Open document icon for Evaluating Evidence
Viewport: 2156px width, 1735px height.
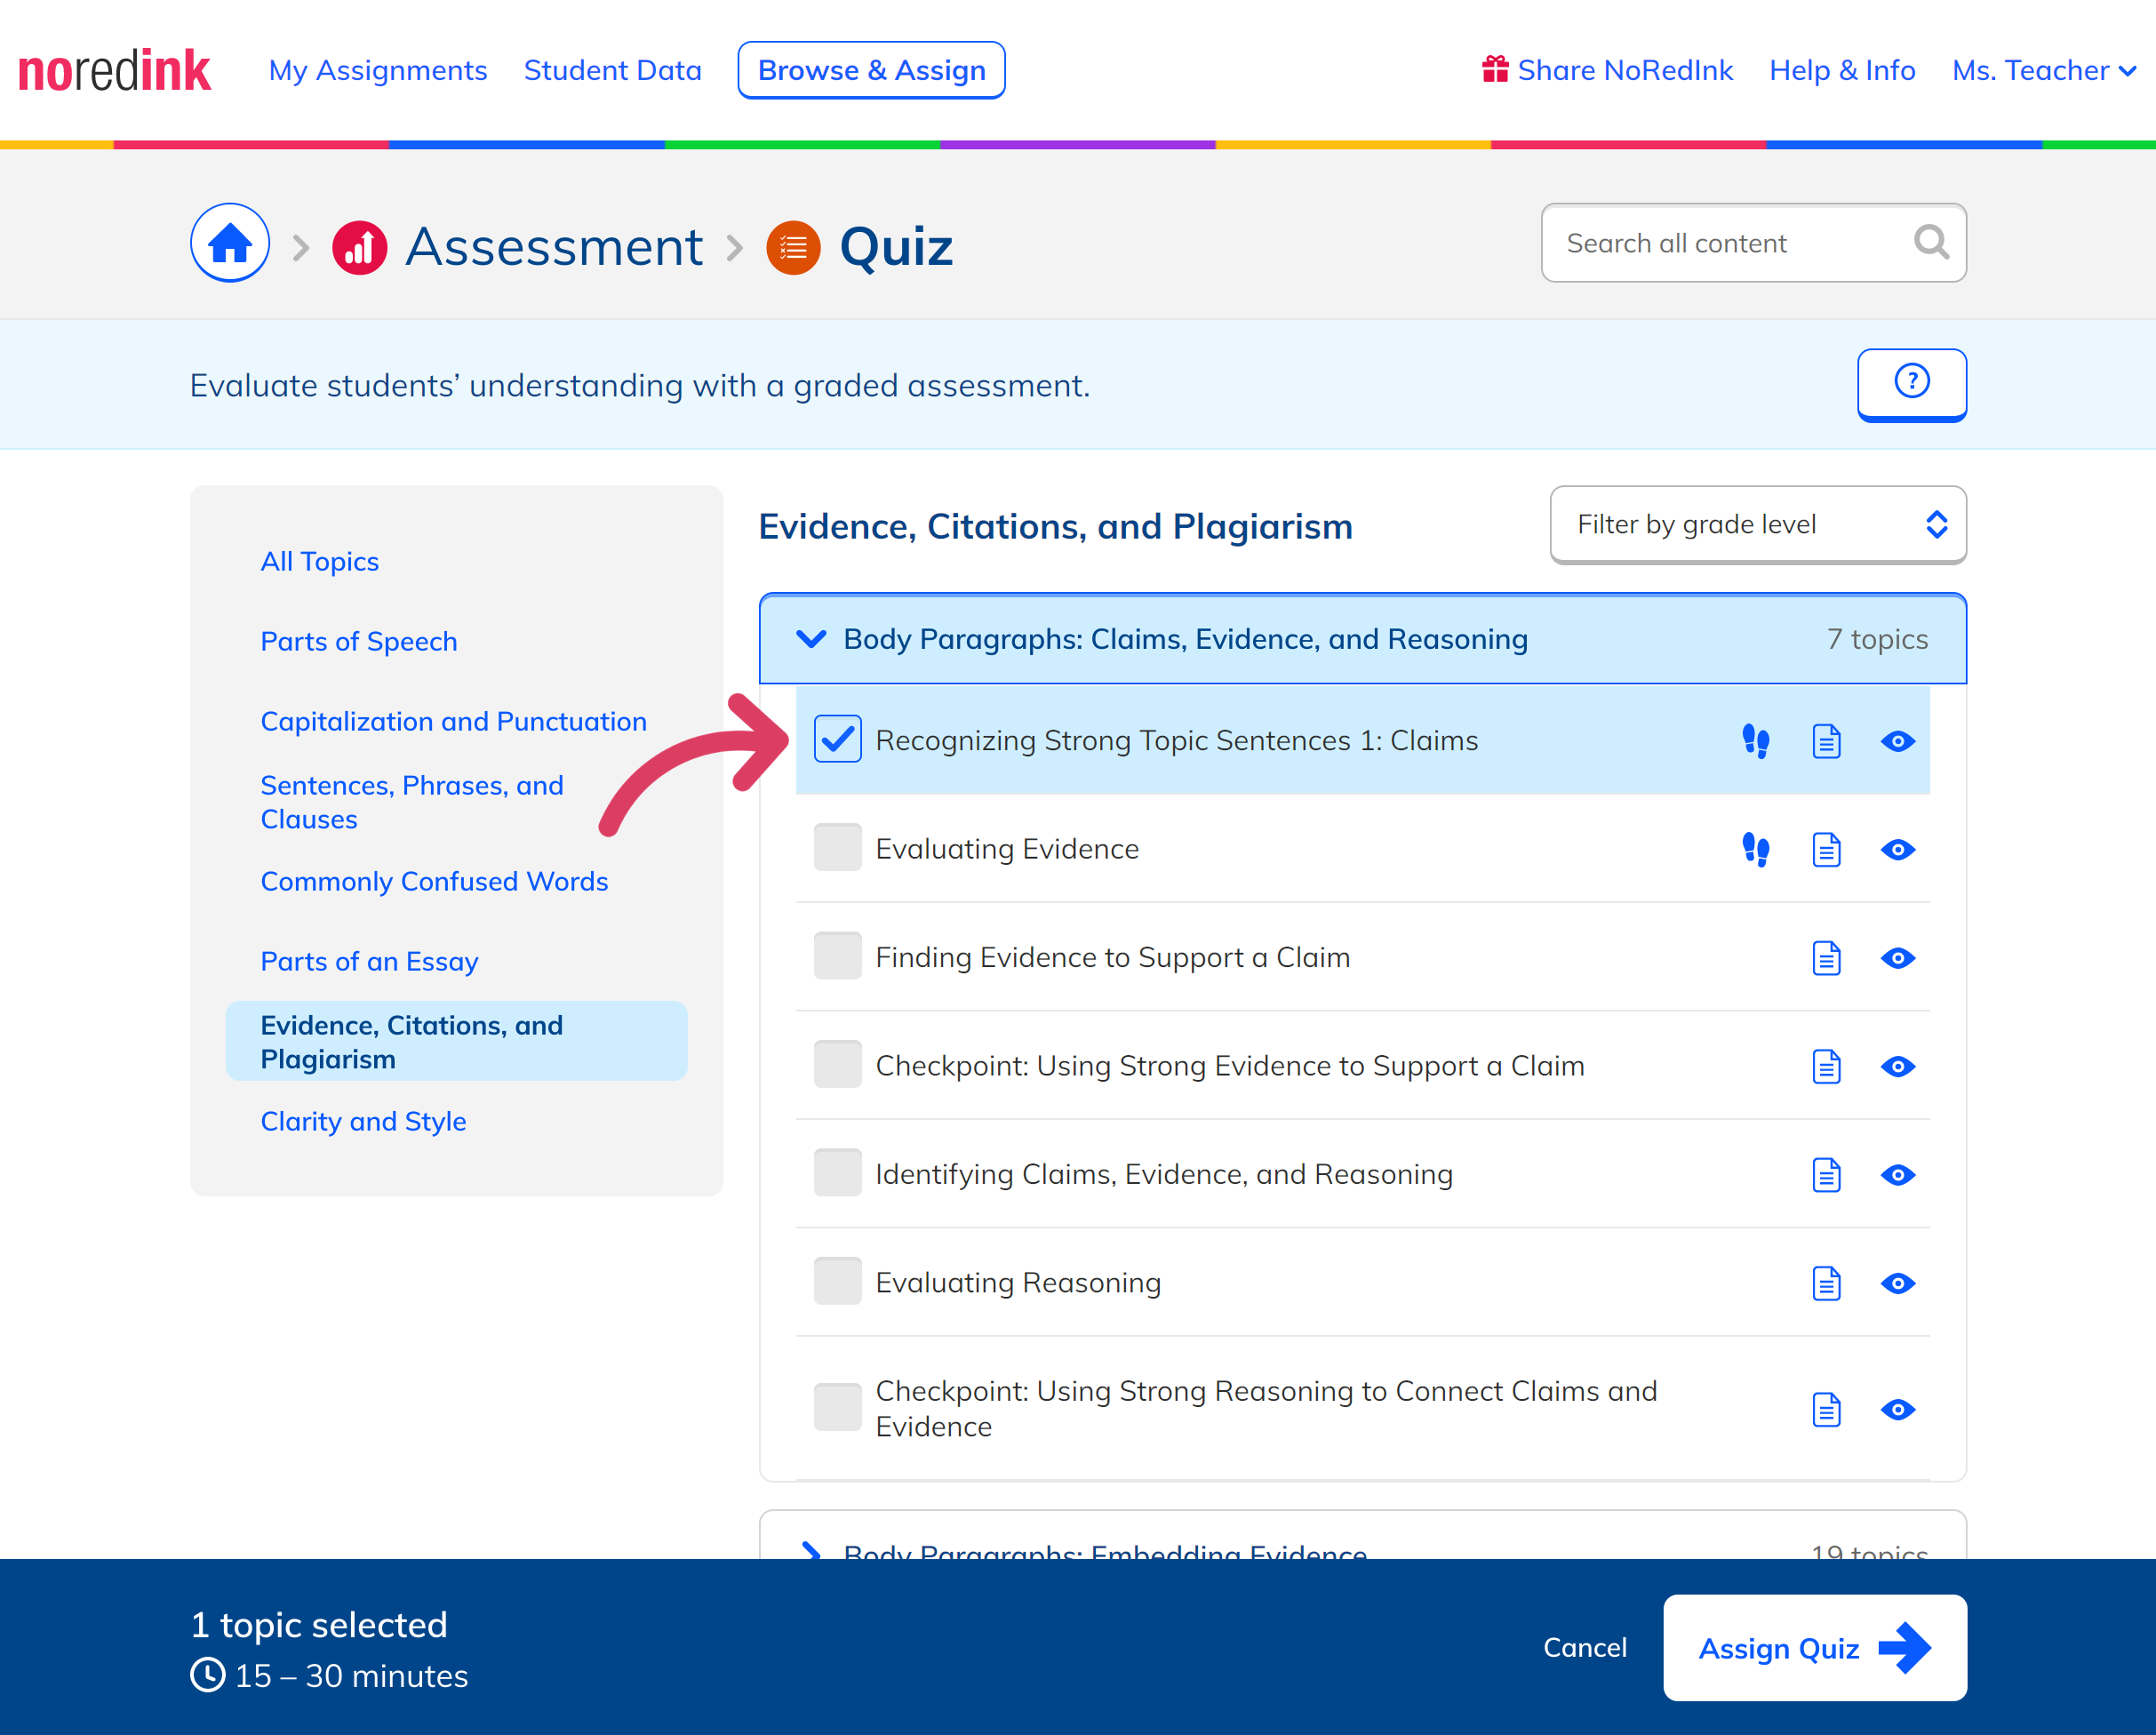(1826, 850)
